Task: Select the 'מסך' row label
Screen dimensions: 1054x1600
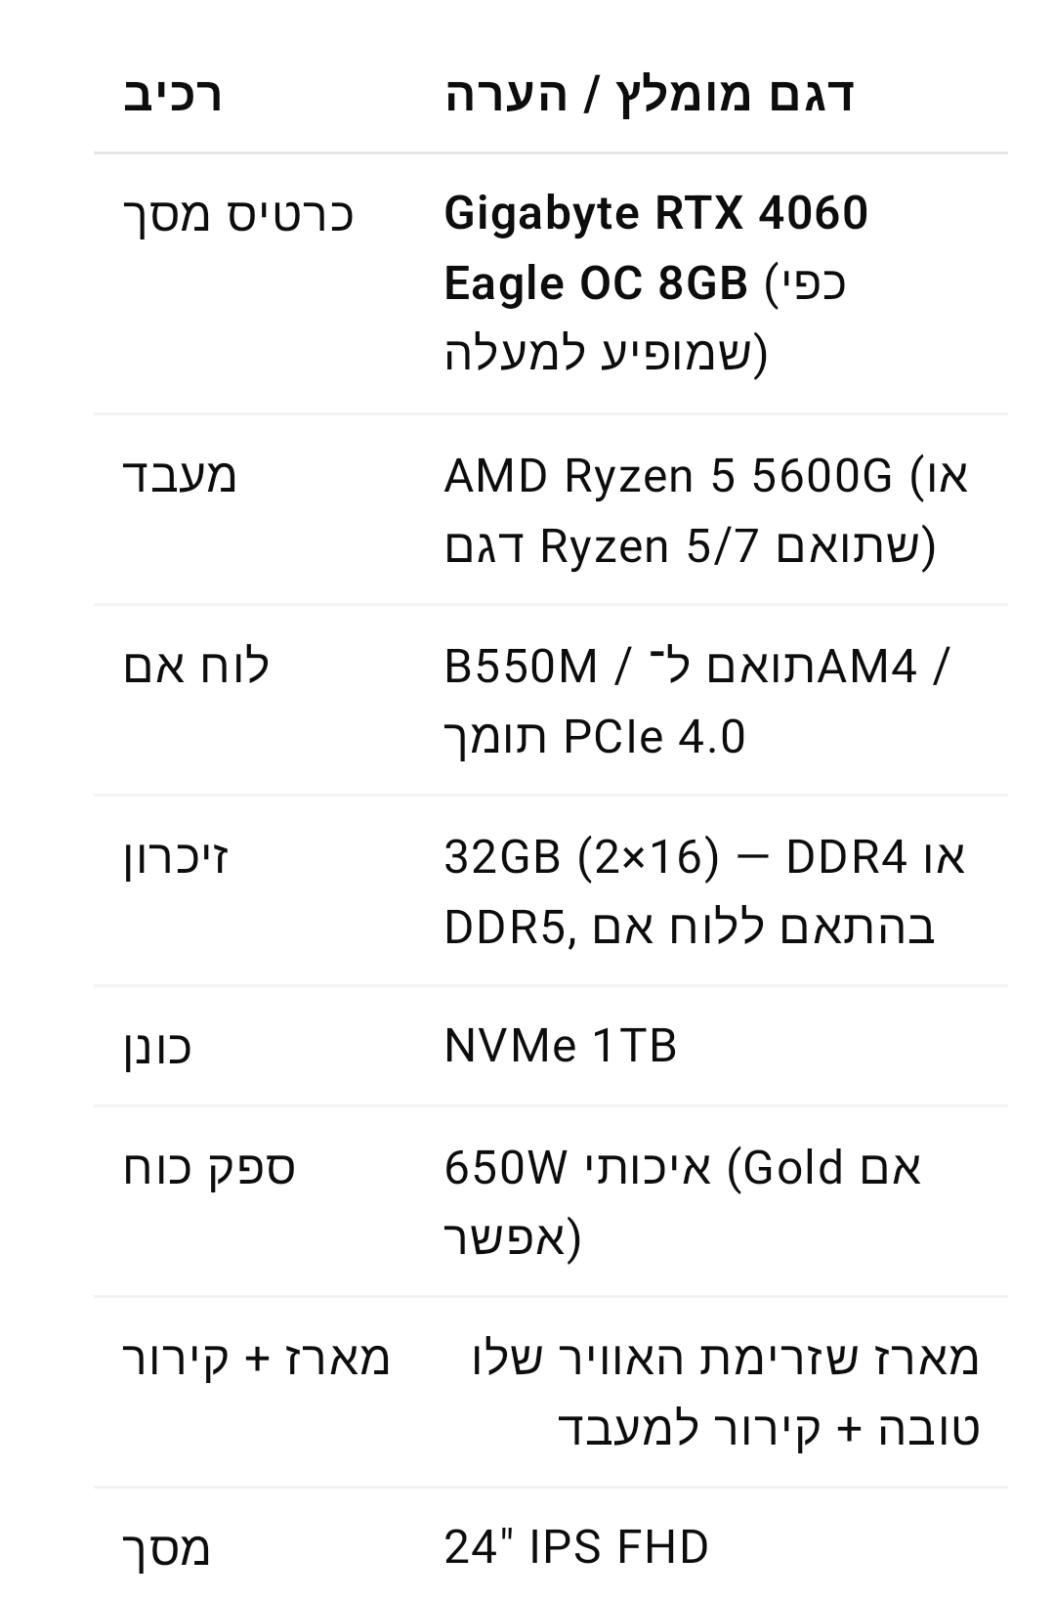Action: point(167,1549)
